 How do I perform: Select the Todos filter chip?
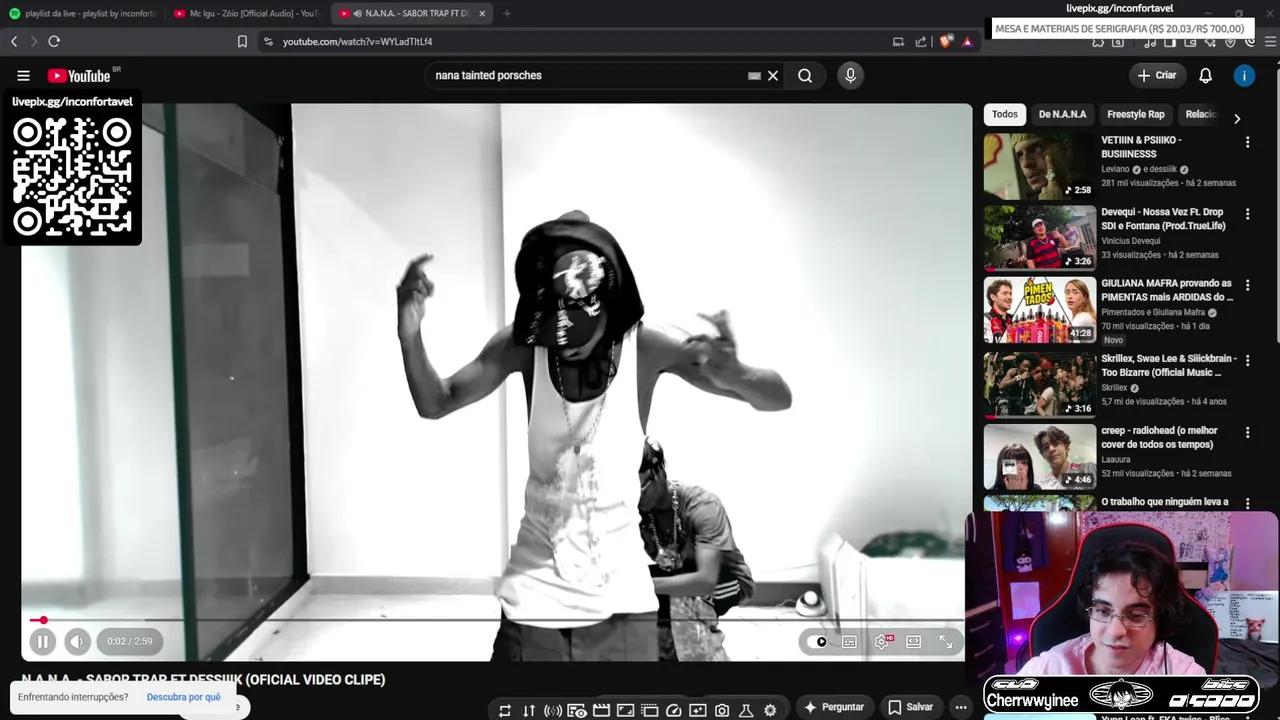click(1005, 114)
